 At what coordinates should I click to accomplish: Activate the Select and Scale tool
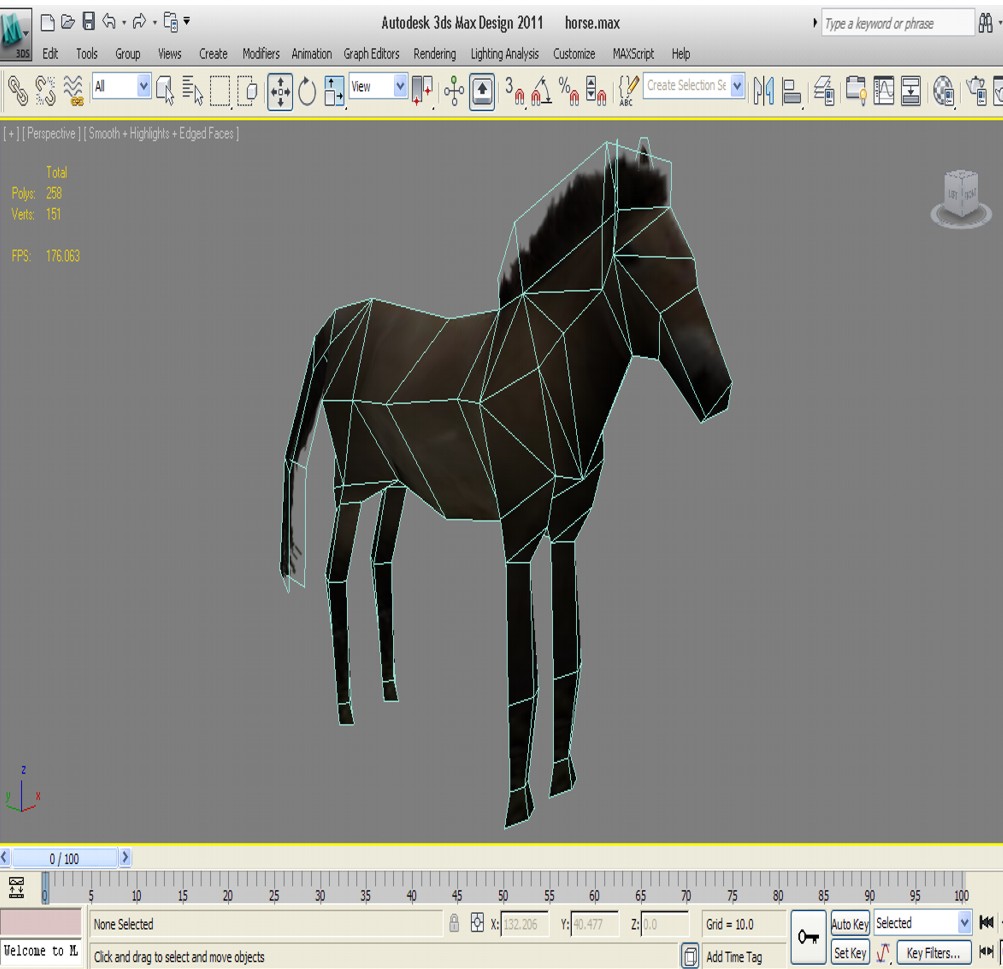click(334, 91)
